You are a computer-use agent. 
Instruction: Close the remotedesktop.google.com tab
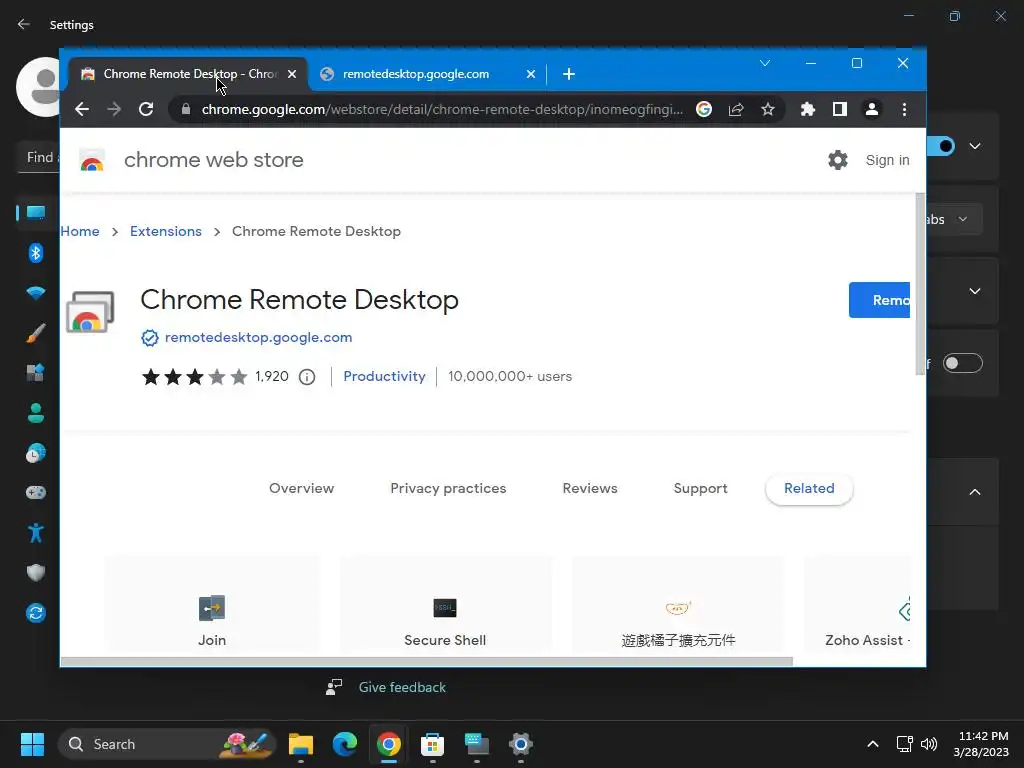(x=531, y=74)
